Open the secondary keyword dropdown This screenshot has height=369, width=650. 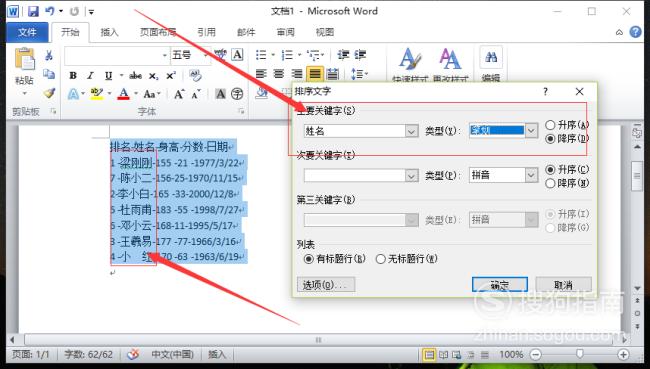coord(411,176)
